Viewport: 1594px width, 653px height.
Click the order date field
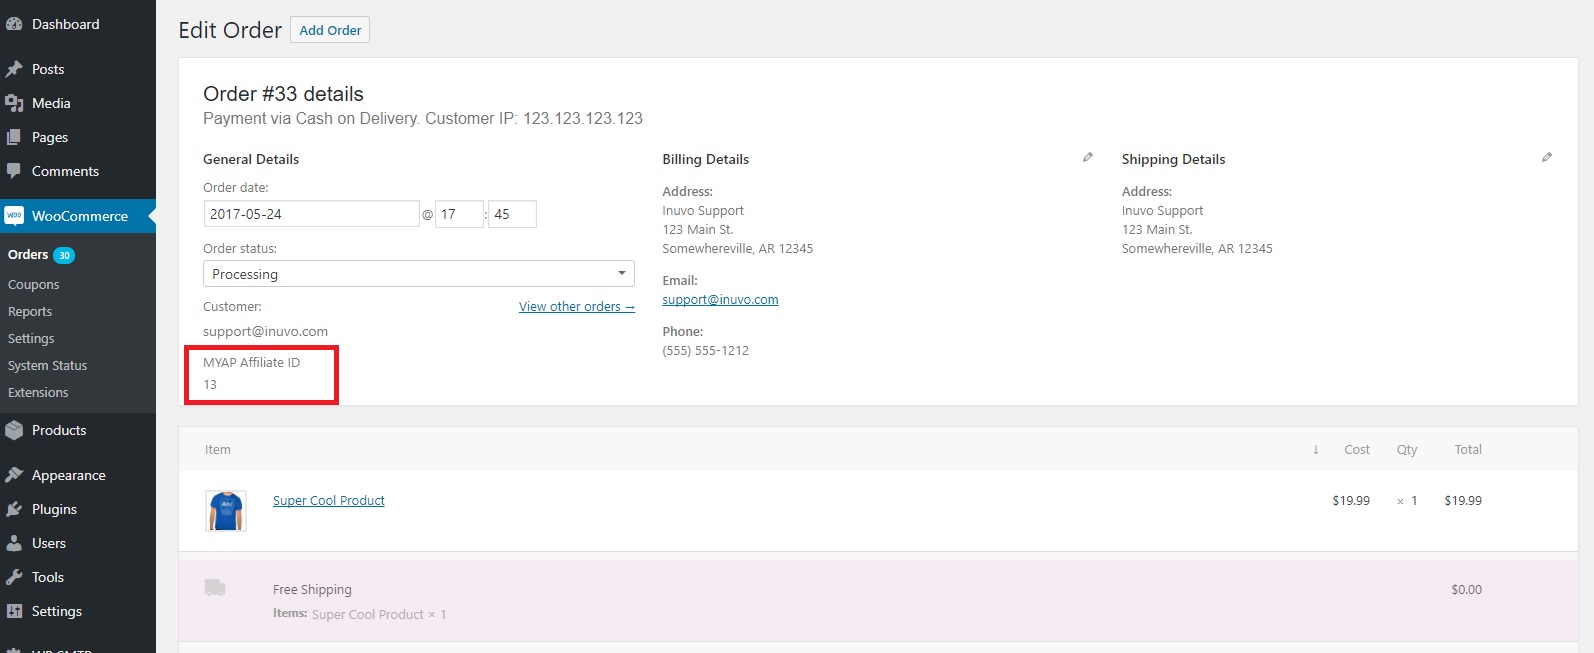point(312,214)
